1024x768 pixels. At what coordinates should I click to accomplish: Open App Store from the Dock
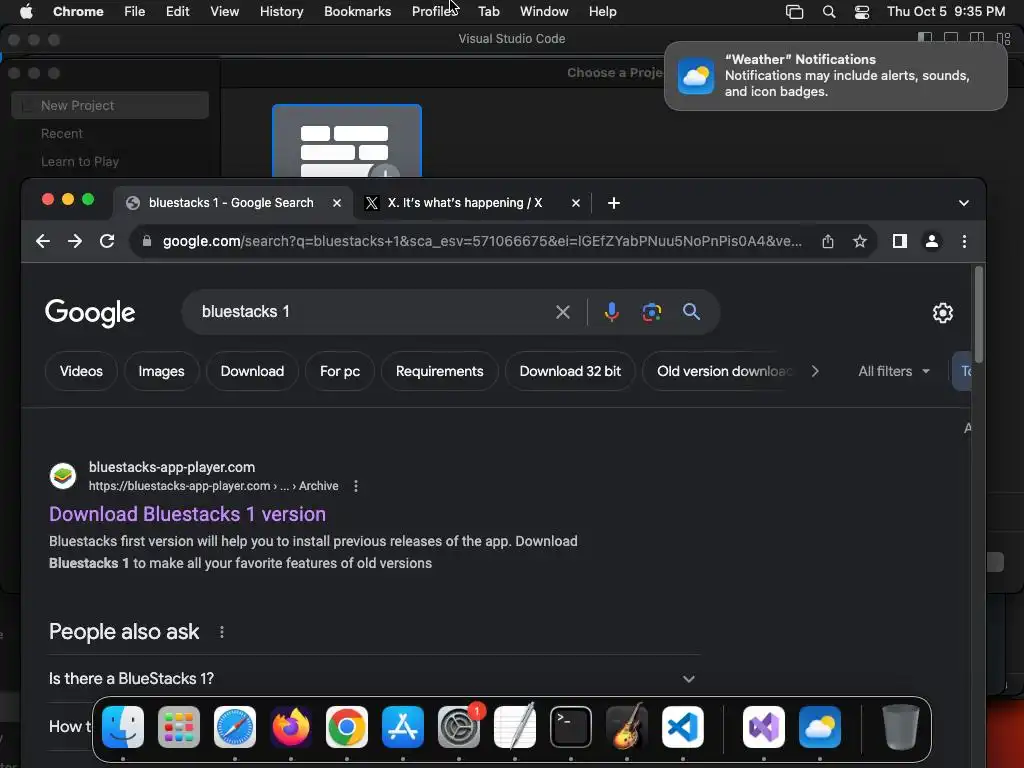(403, 727)
